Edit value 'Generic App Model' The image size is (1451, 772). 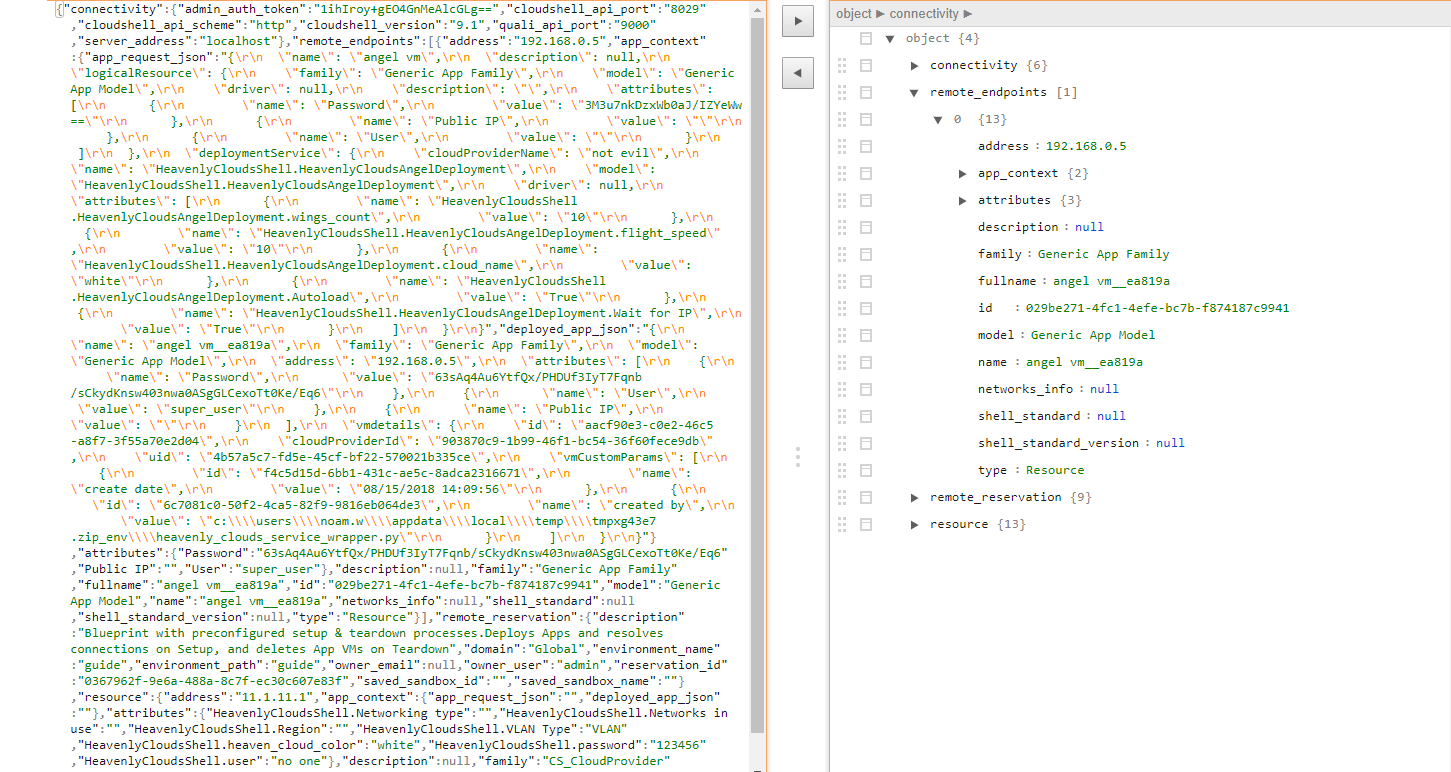1092,335
